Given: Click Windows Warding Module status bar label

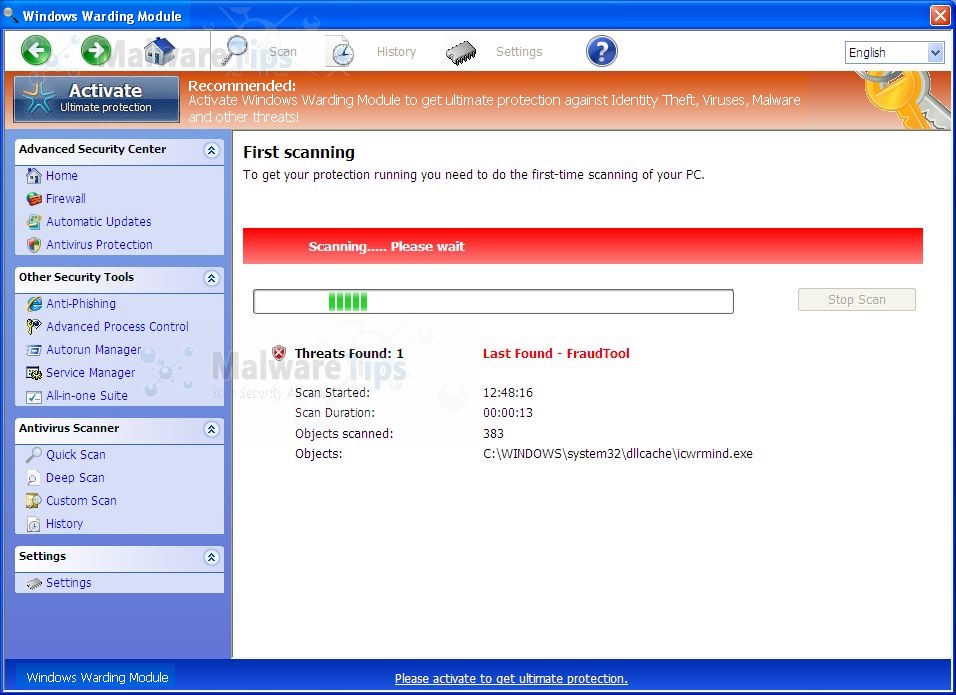Looking at the screenshot, I should pos(98,677).
